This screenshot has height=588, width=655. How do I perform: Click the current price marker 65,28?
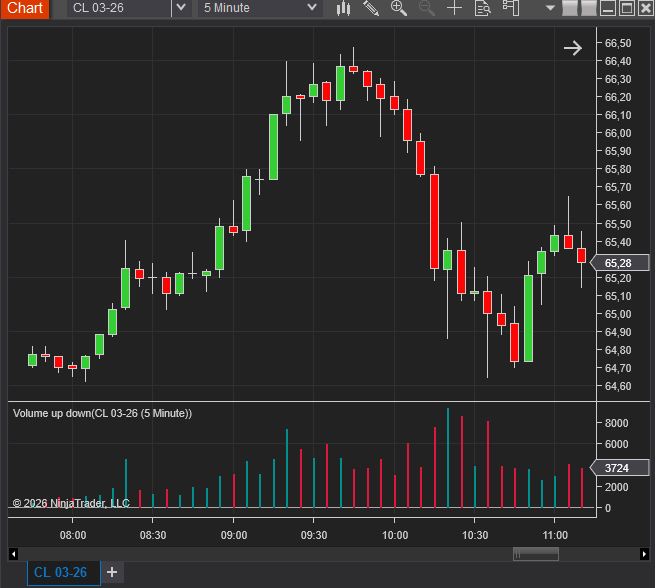(x=619, y=263)
